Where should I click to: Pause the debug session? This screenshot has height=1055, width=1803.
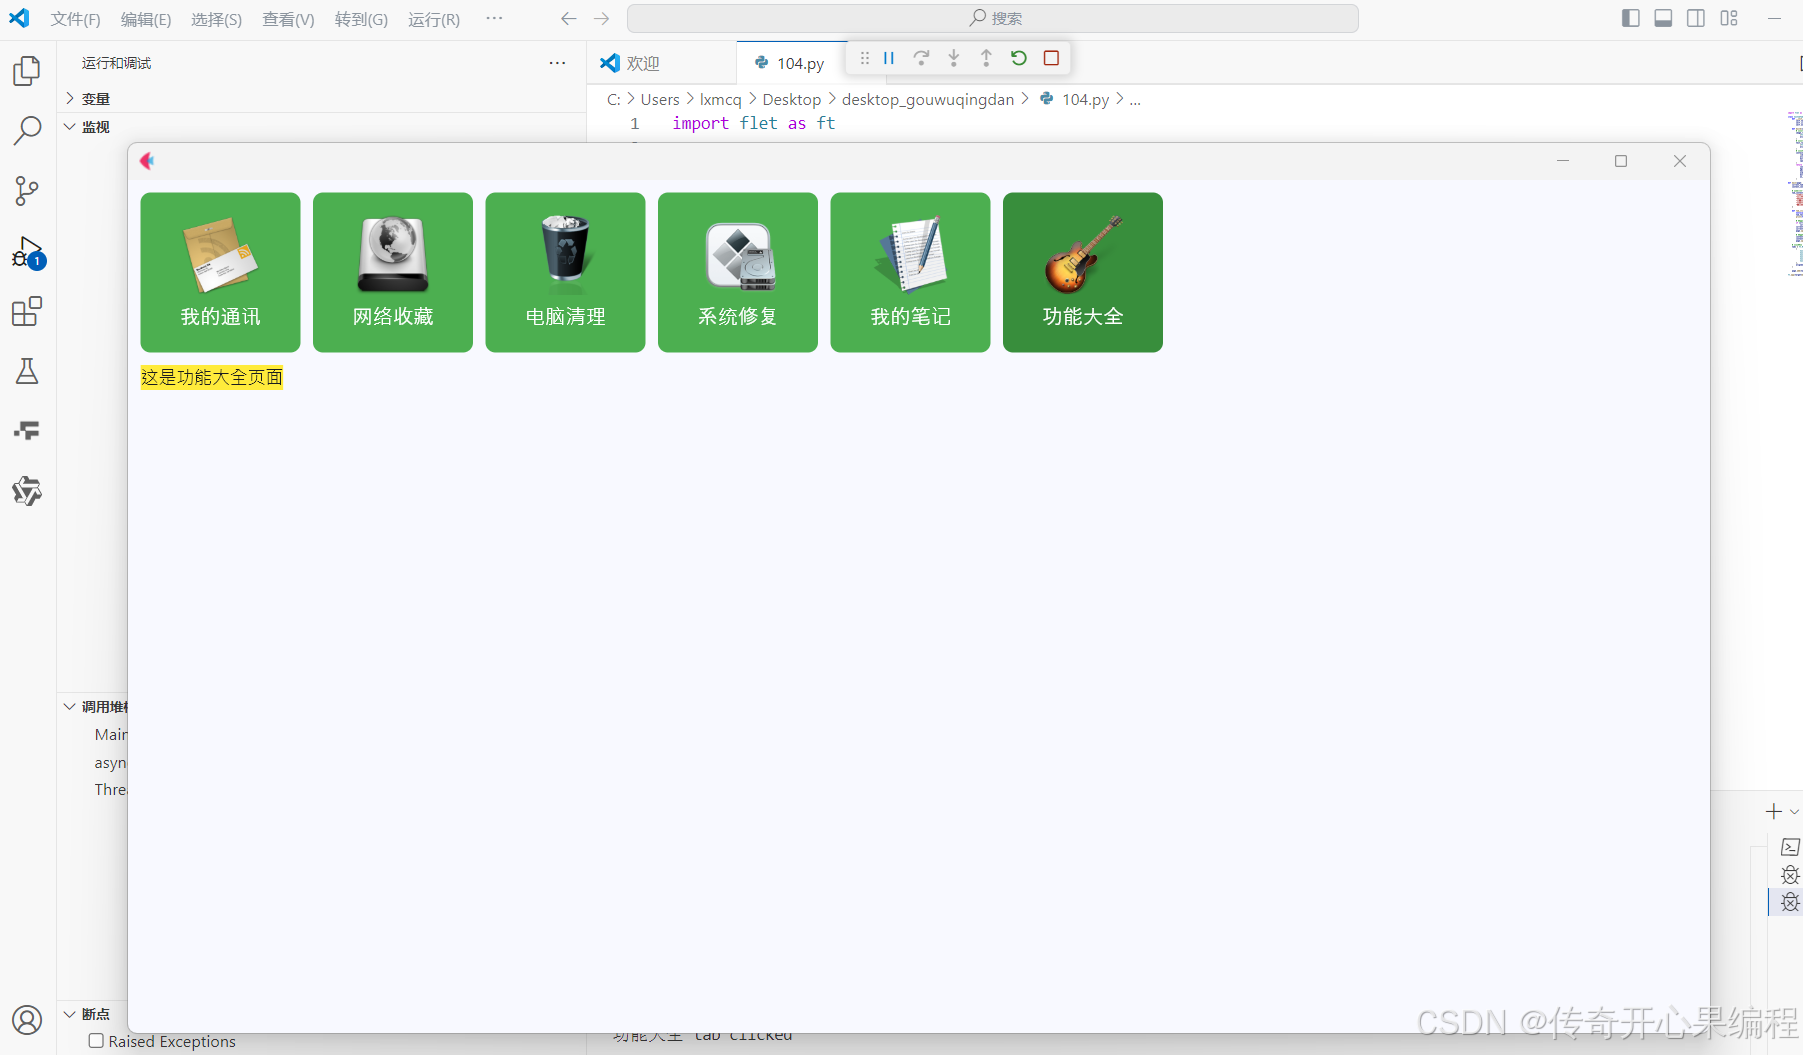coord(889,58)
